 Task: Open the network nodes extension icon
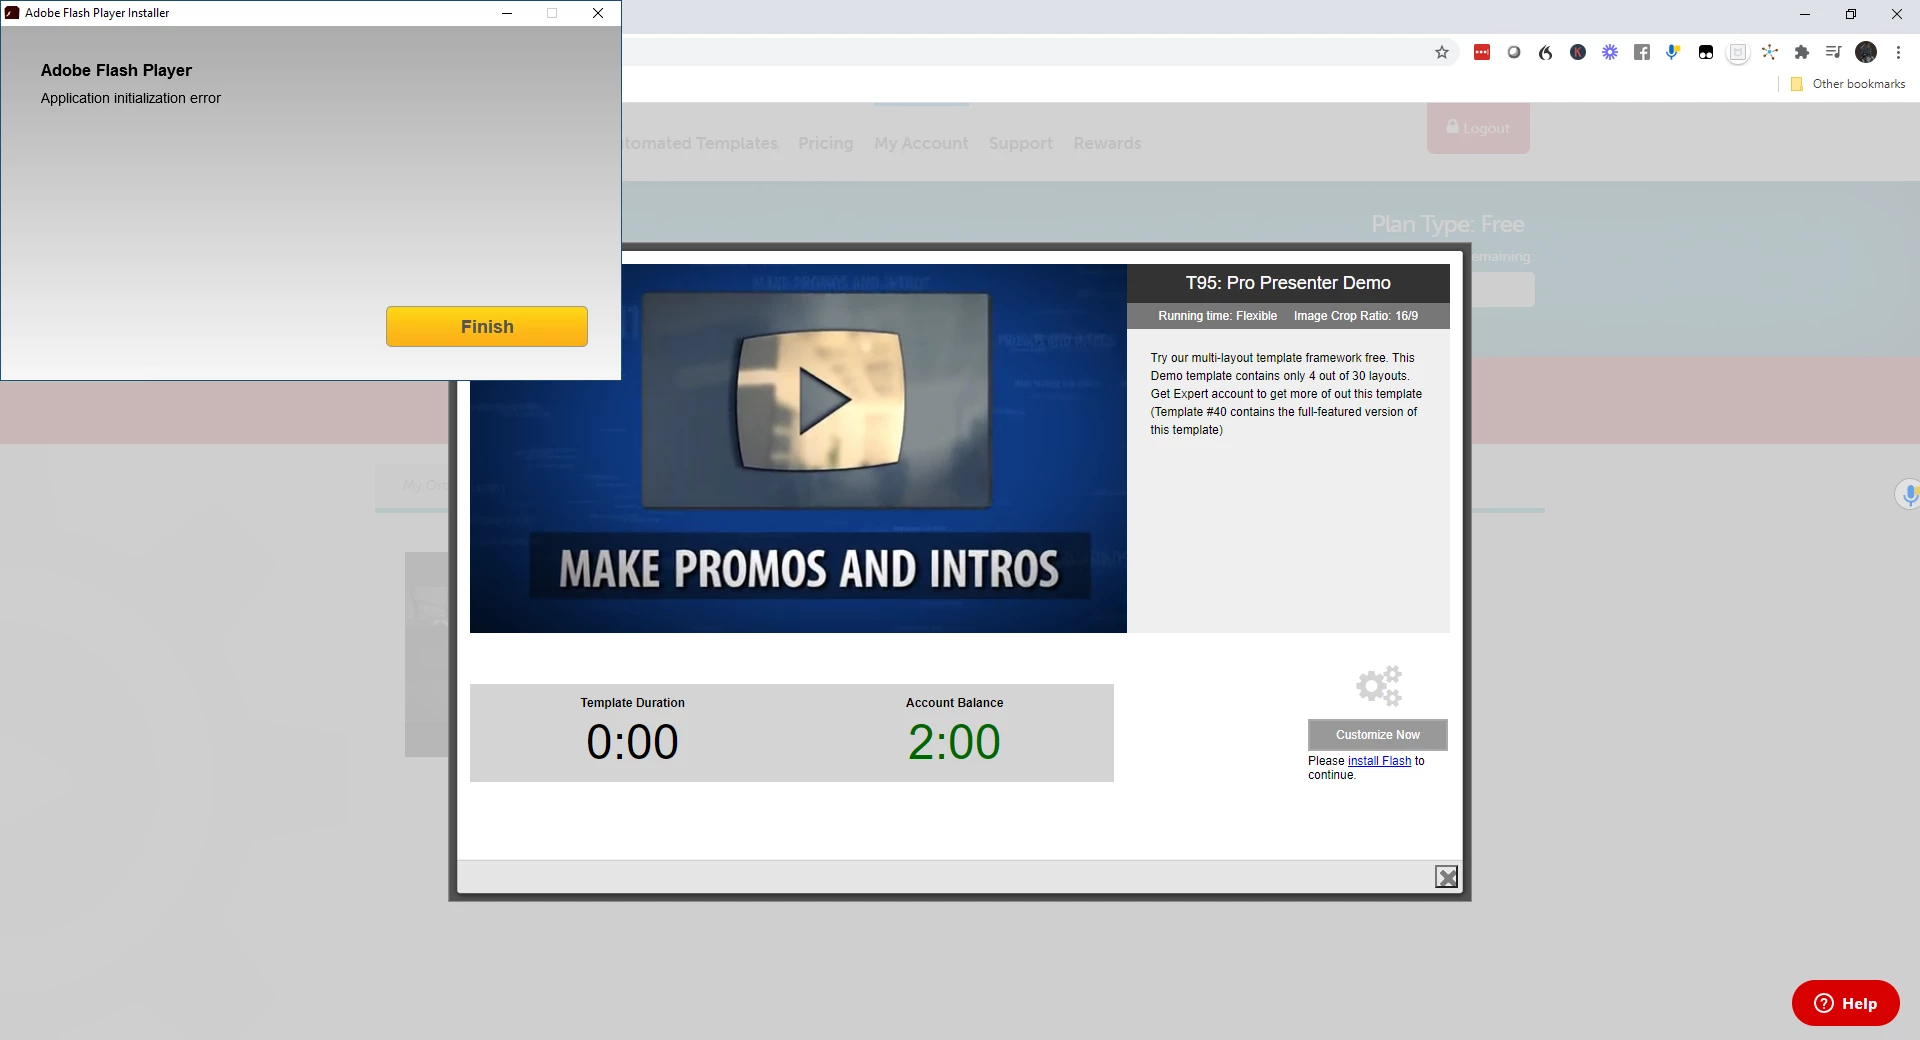[1770, 52]
